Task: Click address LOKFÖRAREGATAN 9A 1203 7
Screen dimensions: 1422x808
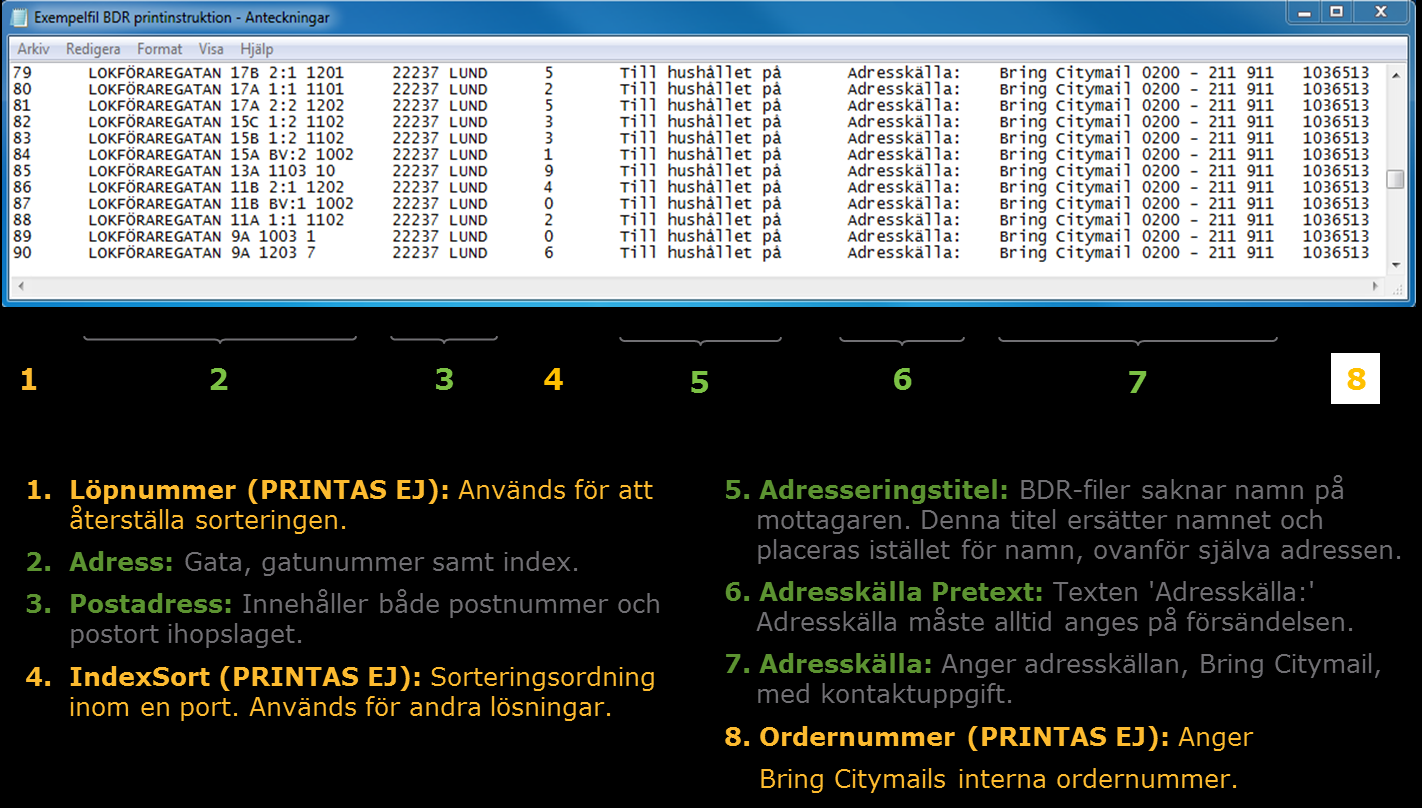Action: tap(202, 253)
